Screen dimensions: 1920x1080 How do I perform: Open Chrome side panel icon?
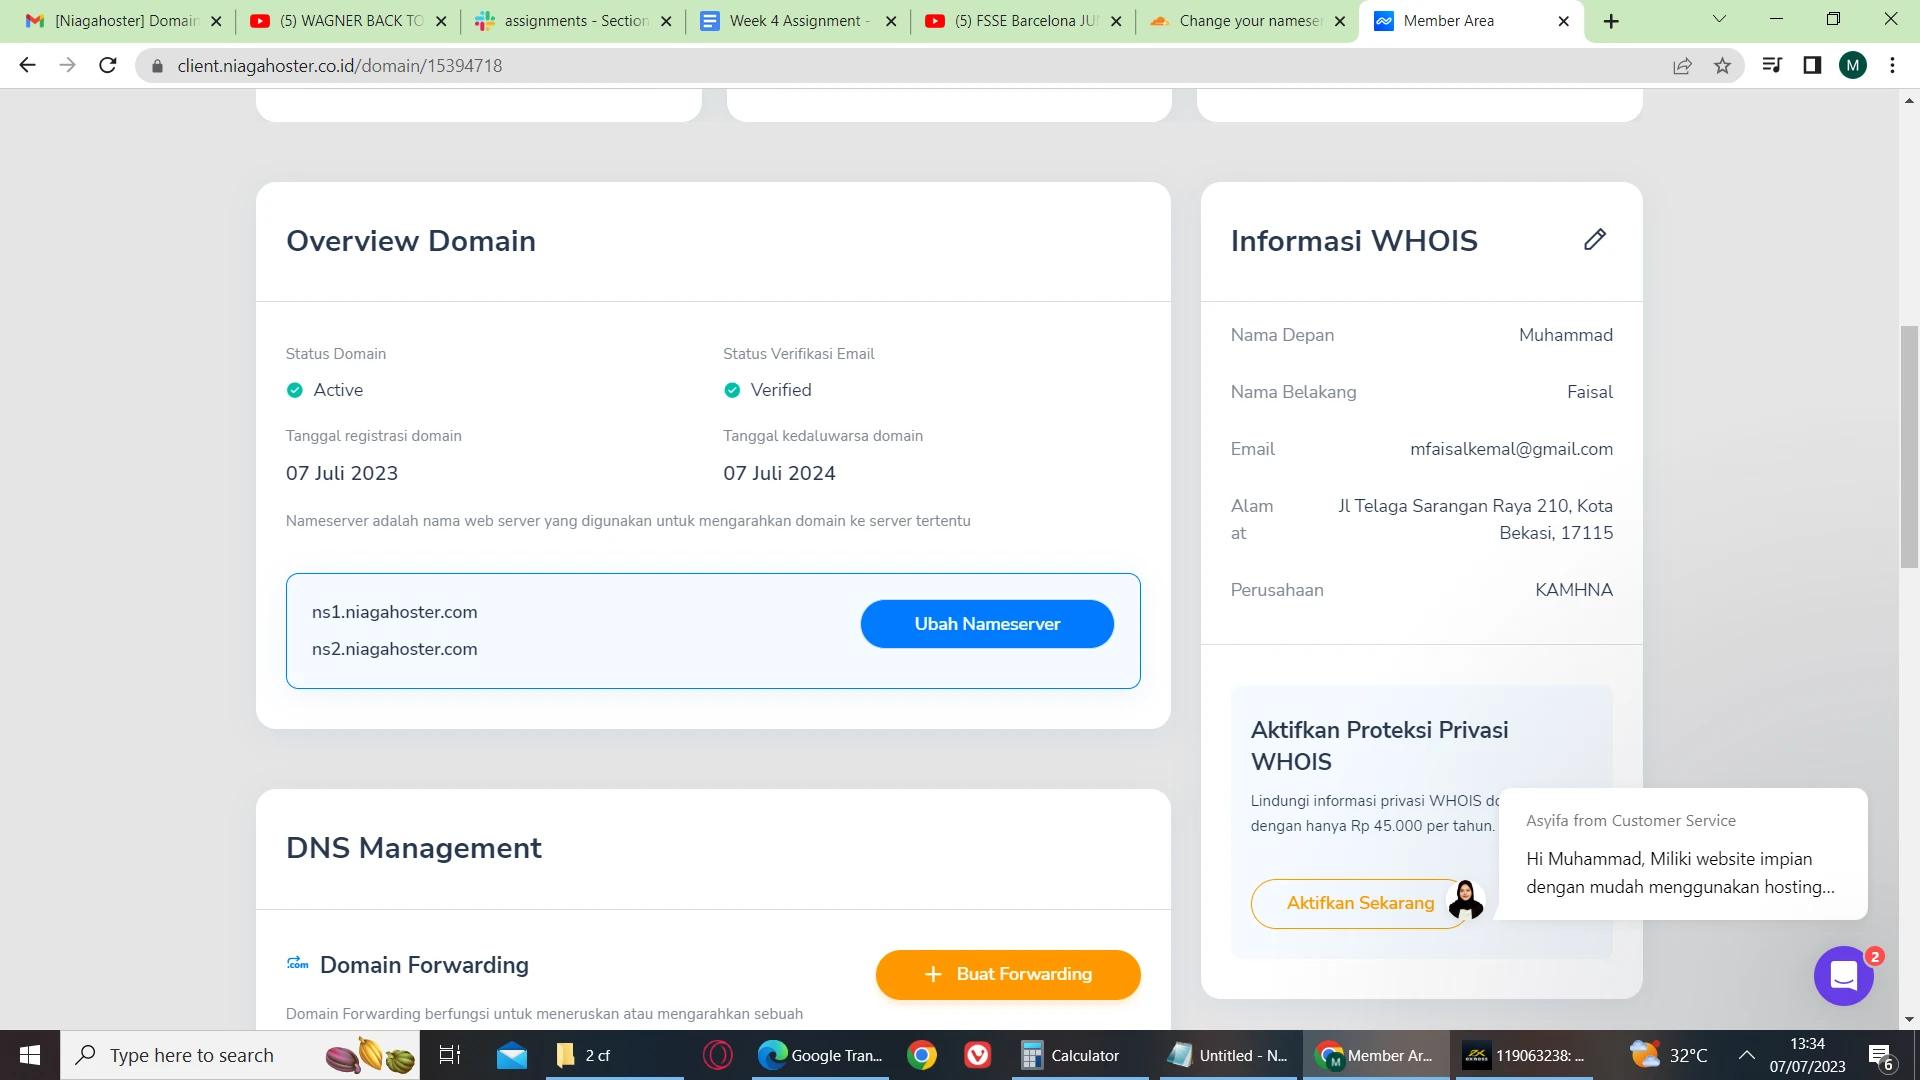point(1812,66)
